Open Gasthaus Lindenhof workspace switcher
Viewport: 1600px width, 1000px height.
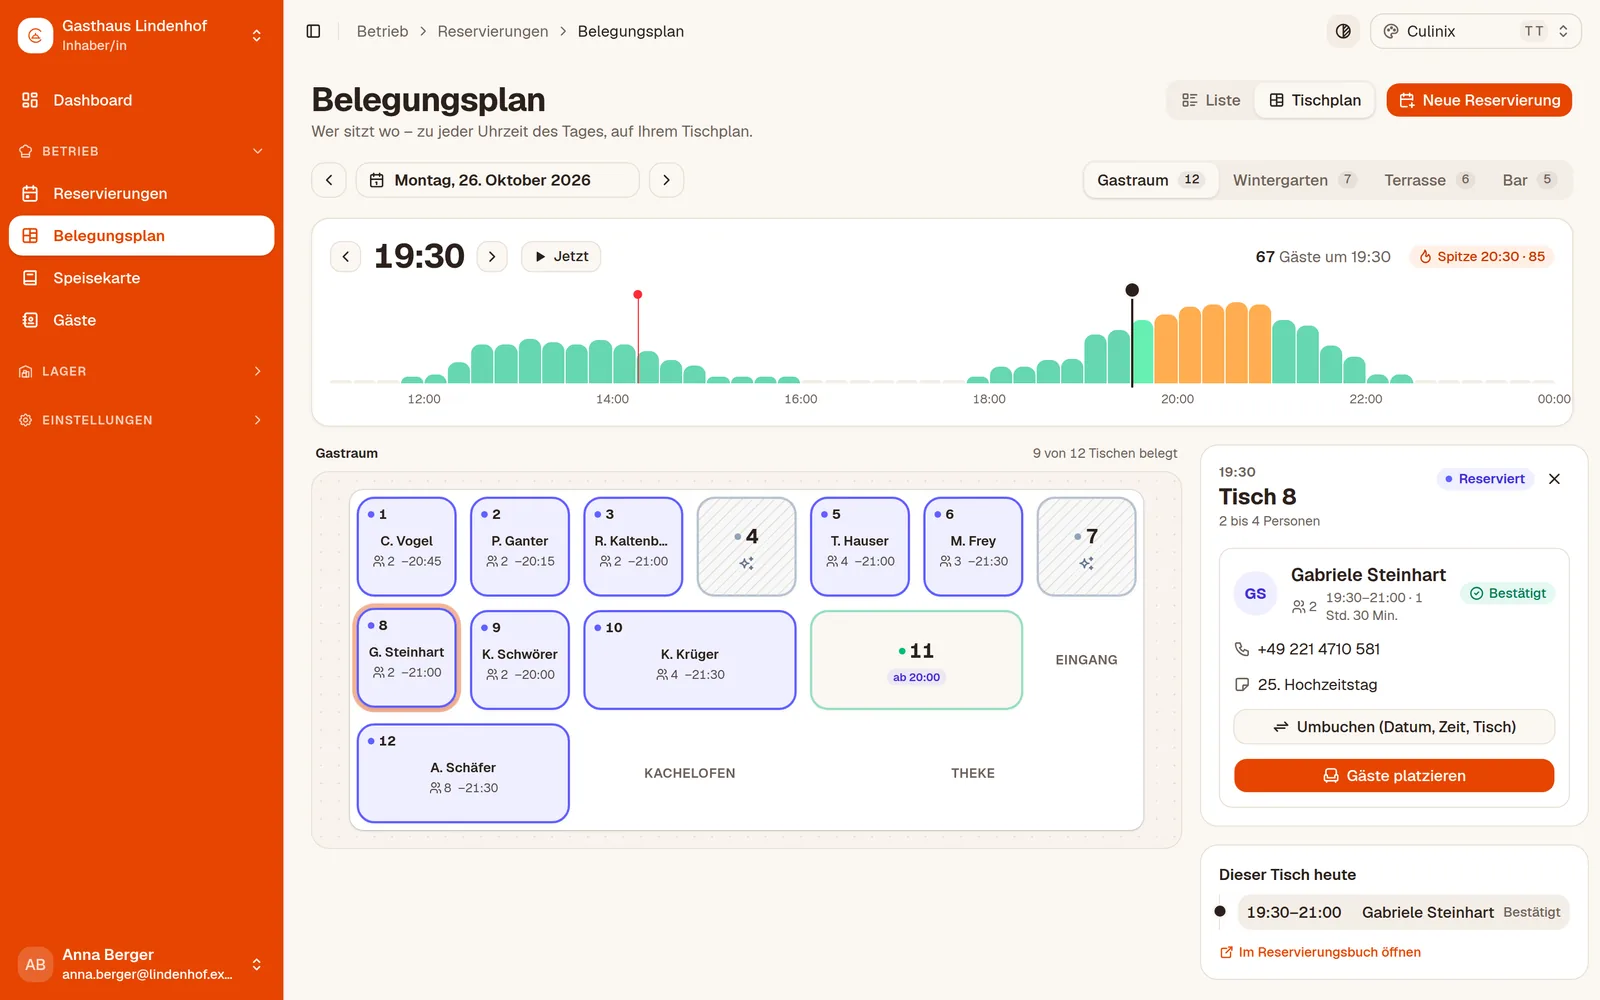click(141, 35)
